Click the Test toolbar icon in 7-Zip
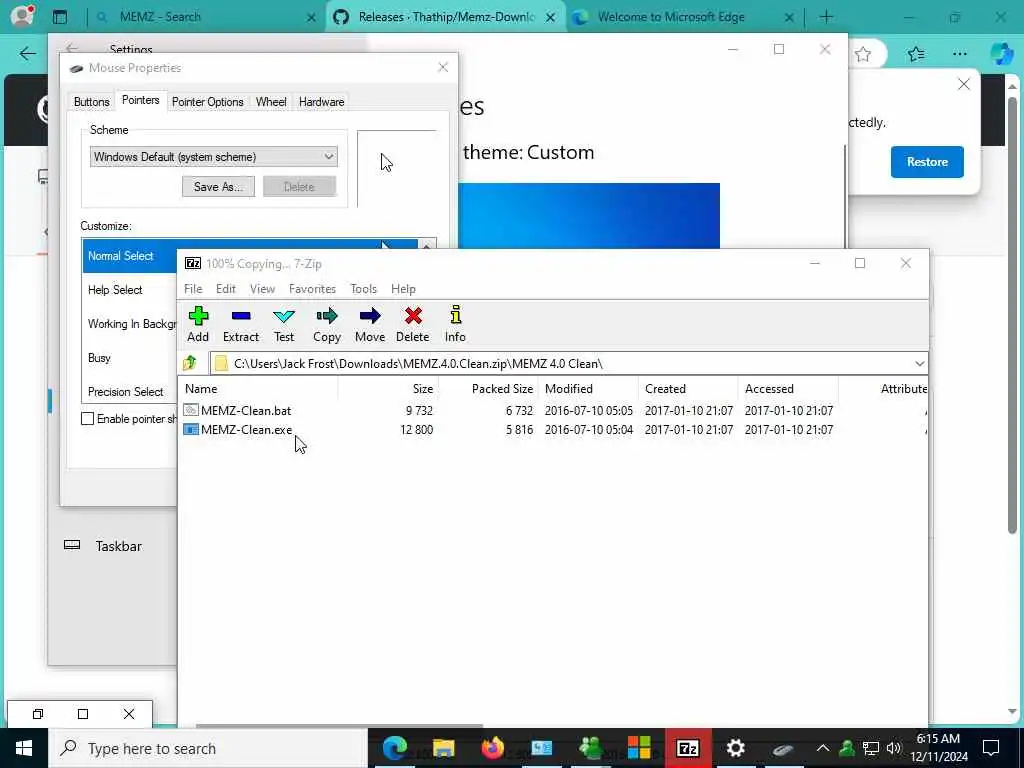The height and width of the screenshot is (768, 1024). click(x=283, y=324)
